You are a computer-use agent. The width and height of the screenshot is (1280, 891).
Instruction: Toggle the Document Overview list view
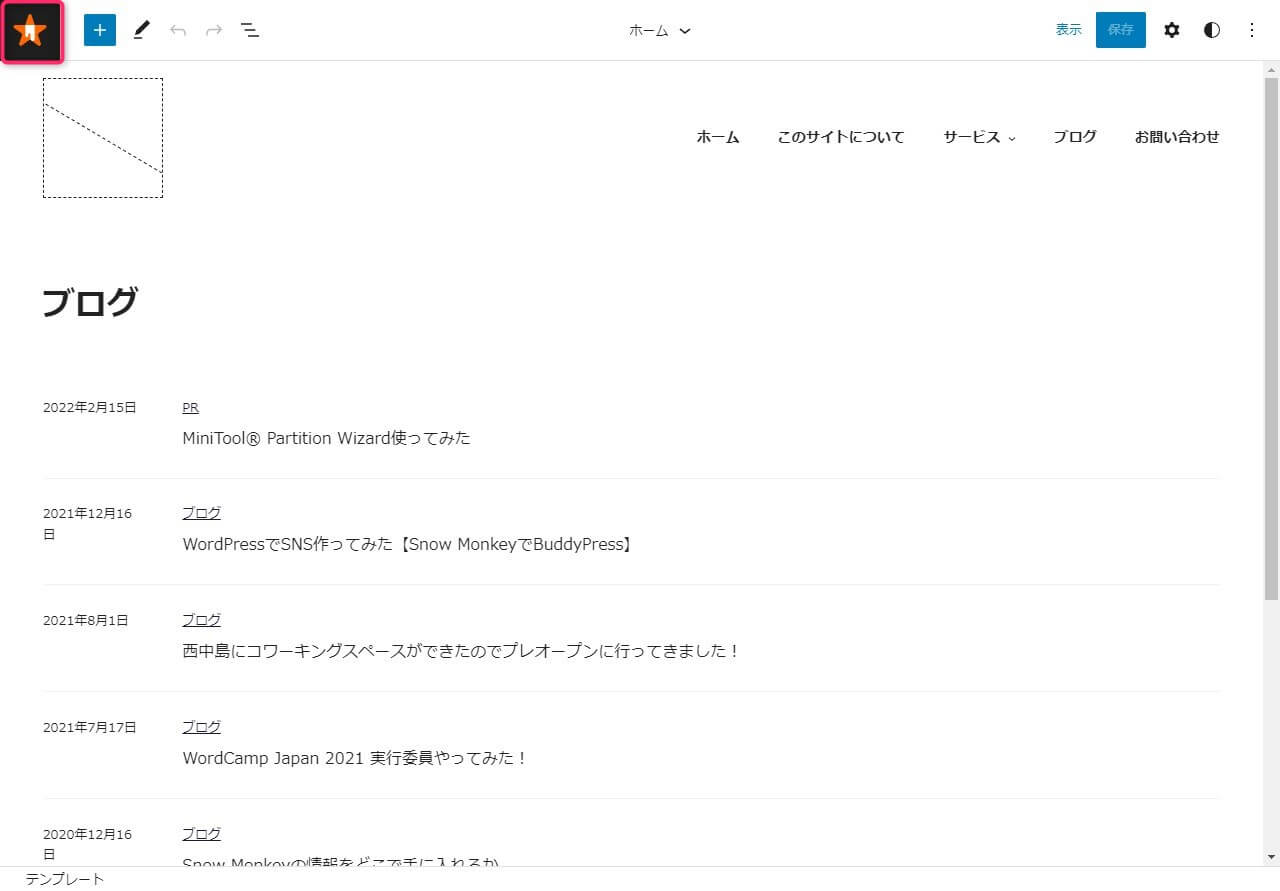[250, 30]
